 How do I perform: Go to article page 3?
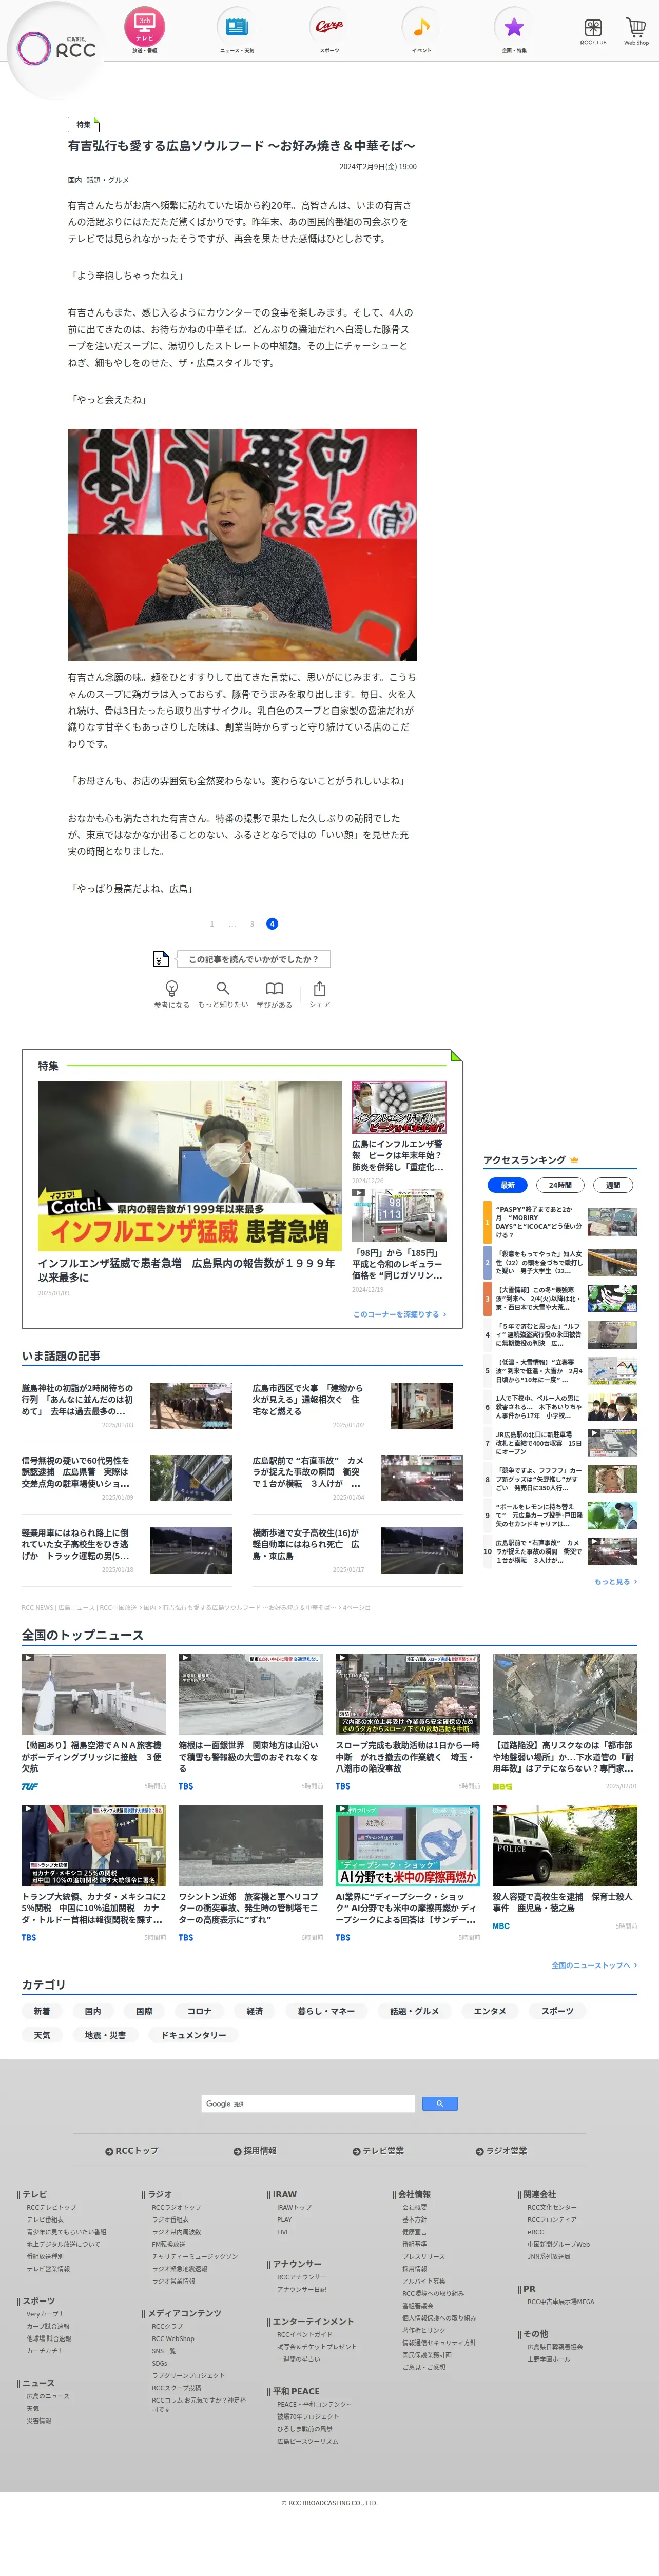click(x=252, y=924)
